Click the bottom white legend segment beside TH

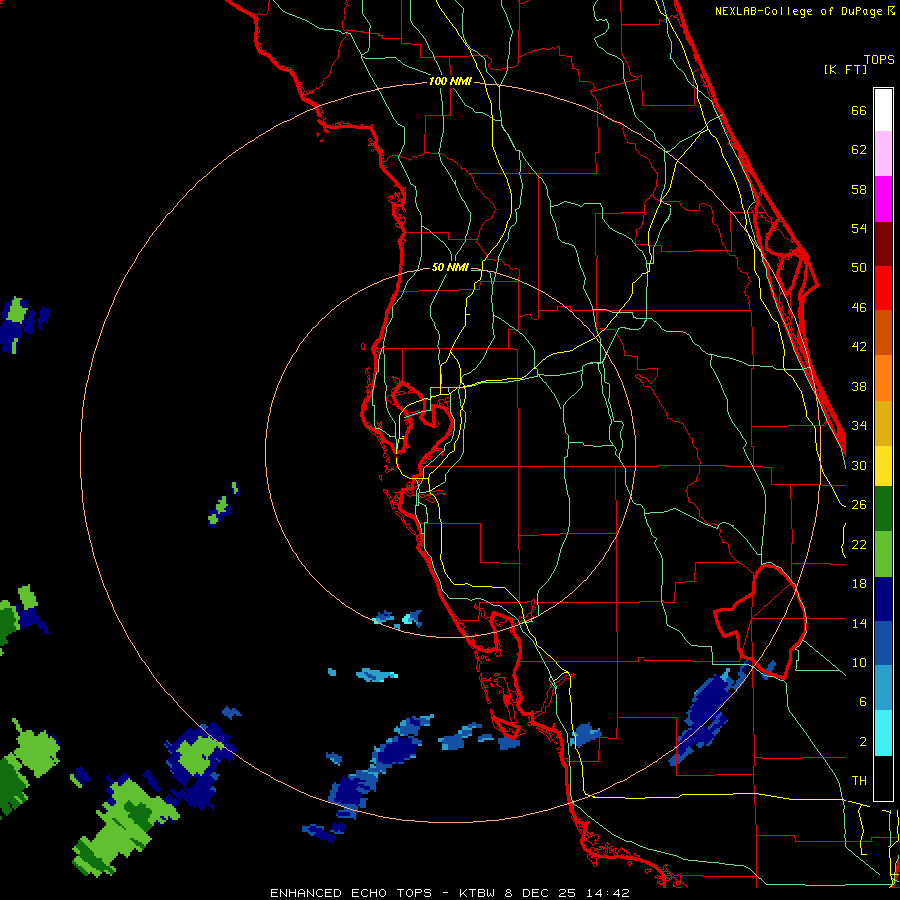[883, 778]
